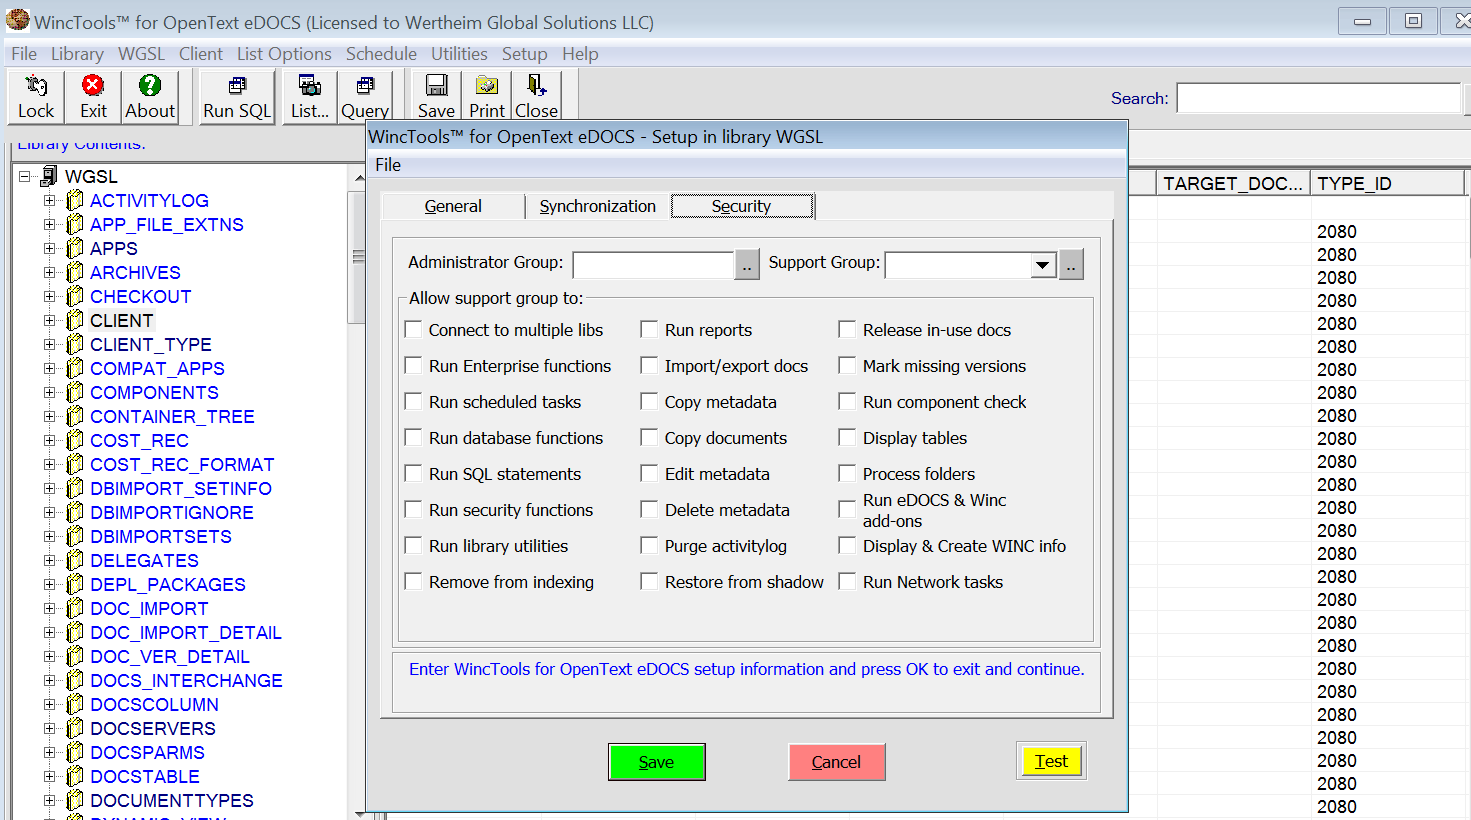Check Run Enterprise functions
This screenshot has width=1471, height=820.
point(413,365)
